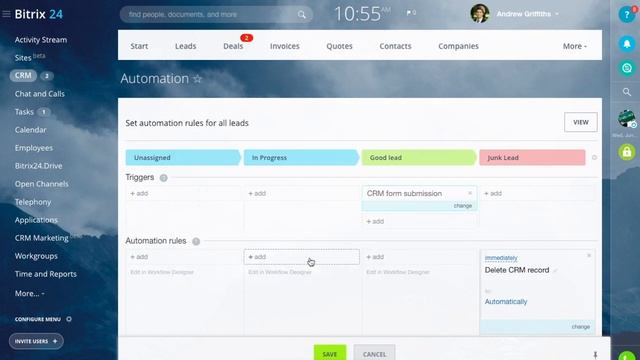The width and height of the screenshot is (640, 360).
Task: Edit Good lead in Workflow Designer
Action: [x=398, y=272]
